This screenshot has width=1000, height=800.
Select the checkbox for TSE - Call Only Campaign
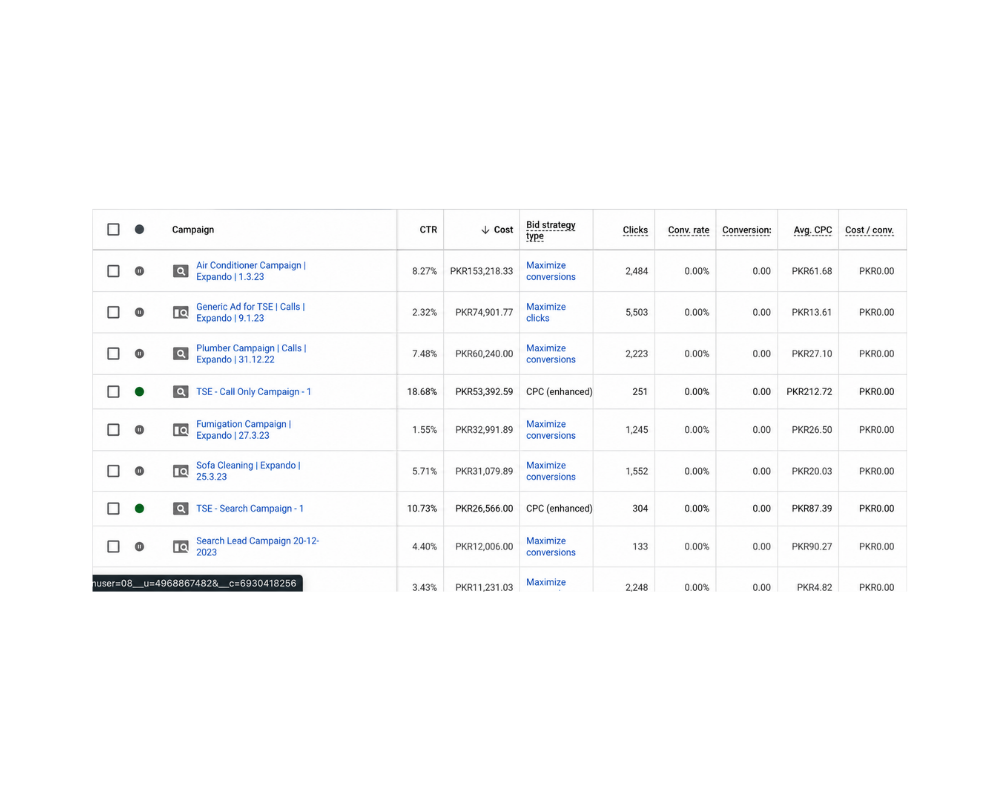[113, 392]
